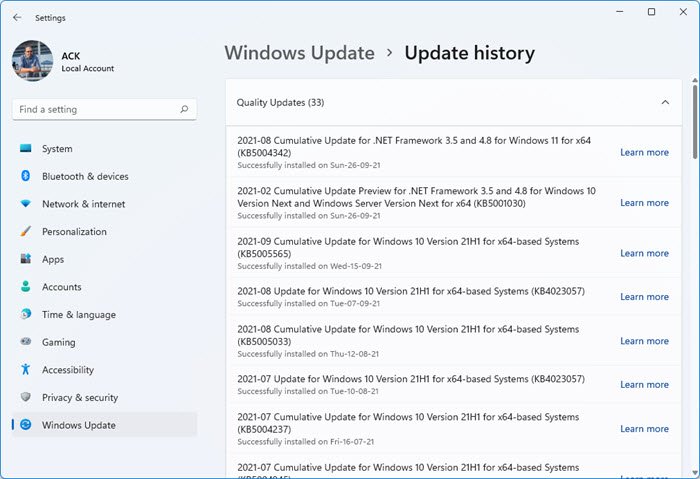
Task: Click the Windows Update breadcrumb link
Action: click(x=299, y=53)
